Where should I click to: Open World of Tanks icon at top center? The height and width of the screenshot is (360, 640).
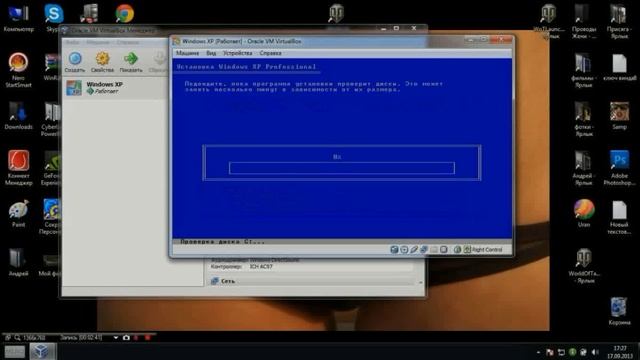(336, 13)
